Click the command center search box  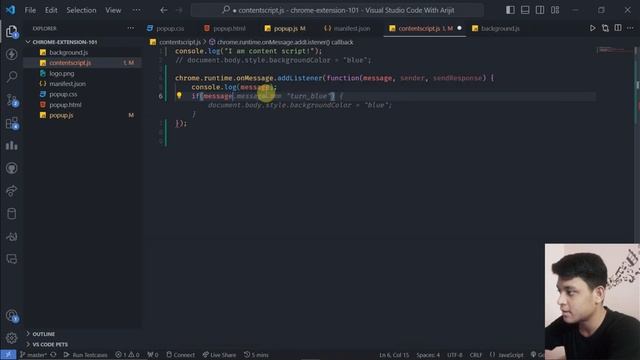pos(337,10)
